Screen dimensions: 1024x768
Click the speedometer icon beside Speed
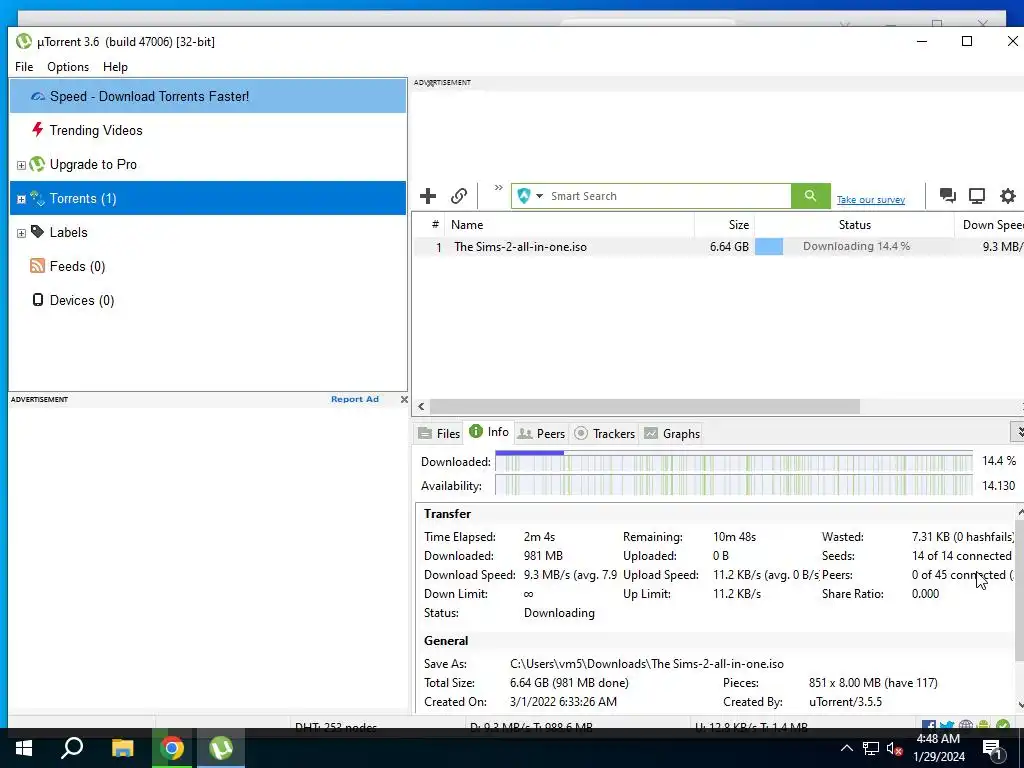(37, 96)
